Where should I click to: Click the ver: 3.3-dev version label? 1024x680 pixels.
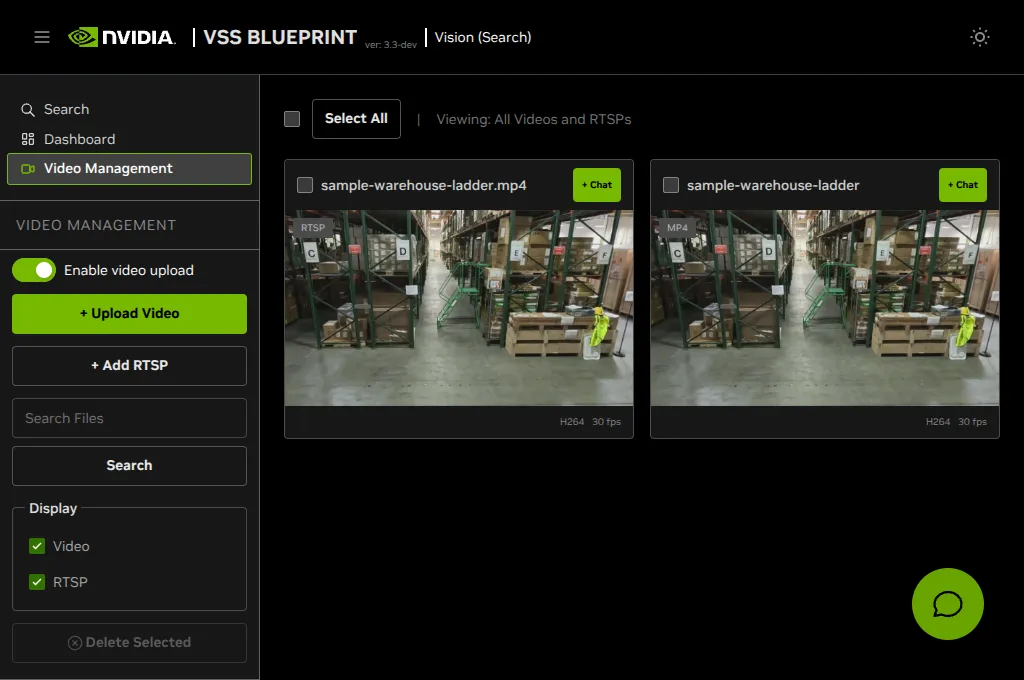391,45
